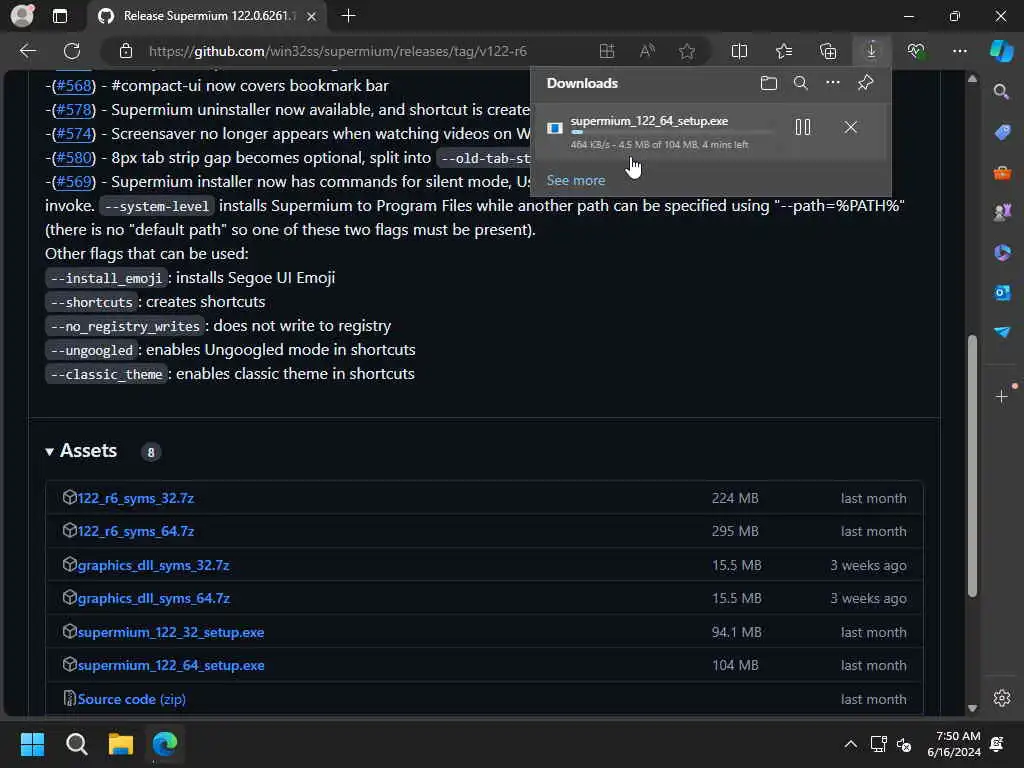Open issue #580 link
The height and width of the screenshot is (768, 1024).
click(x=73, y=158)
